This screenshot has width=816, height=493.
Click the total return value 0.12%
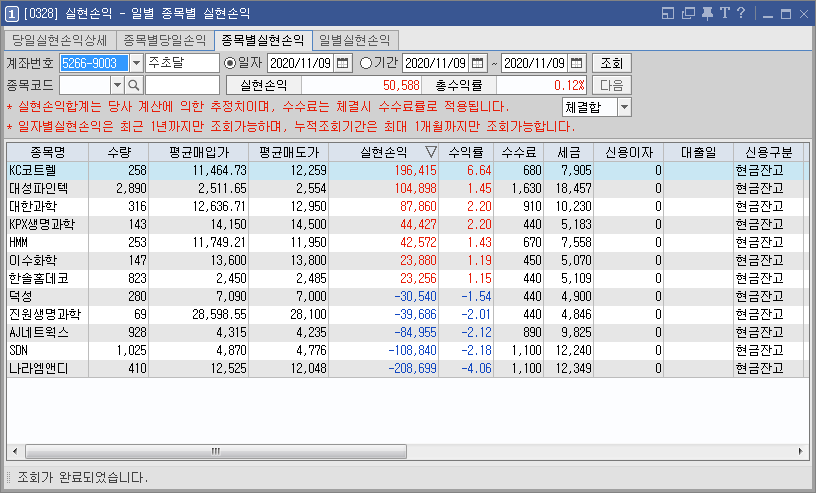[569, 85]
